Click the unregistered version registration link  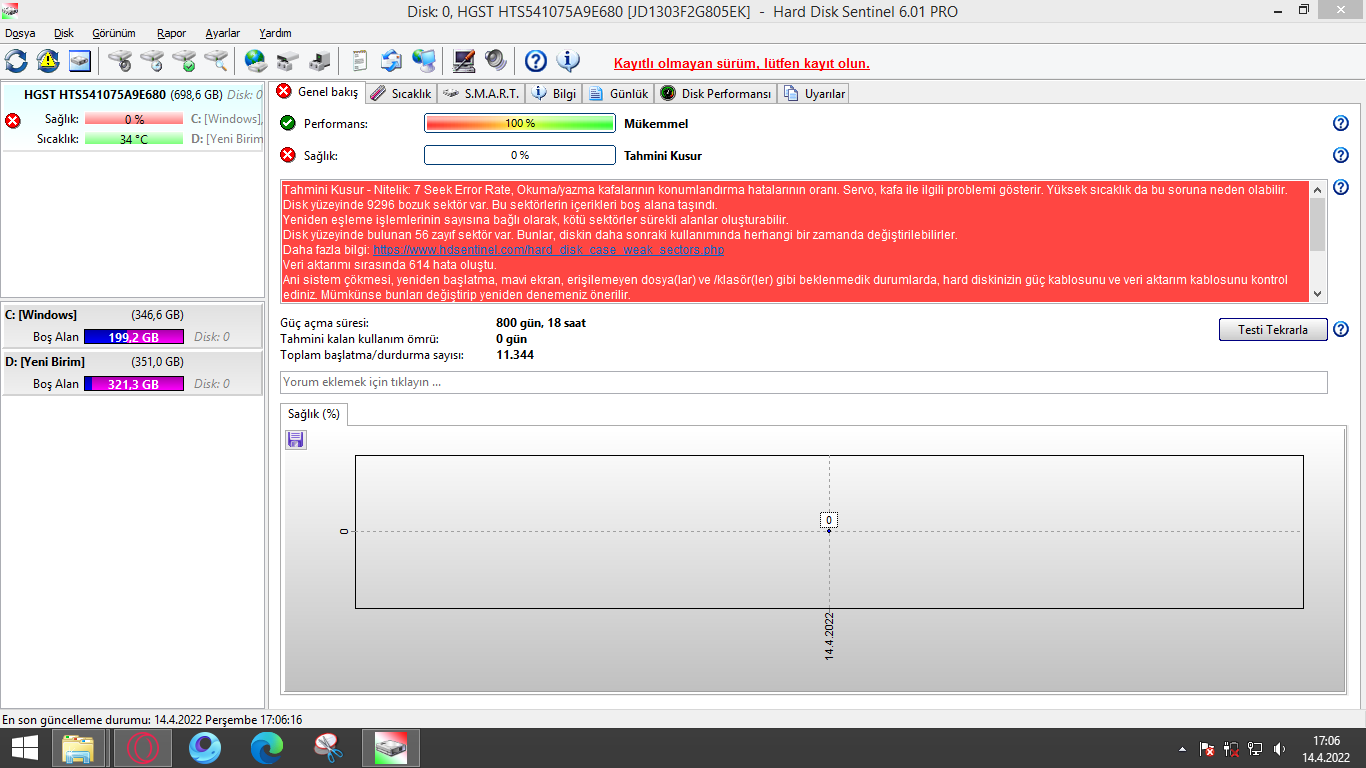[742, 63]
